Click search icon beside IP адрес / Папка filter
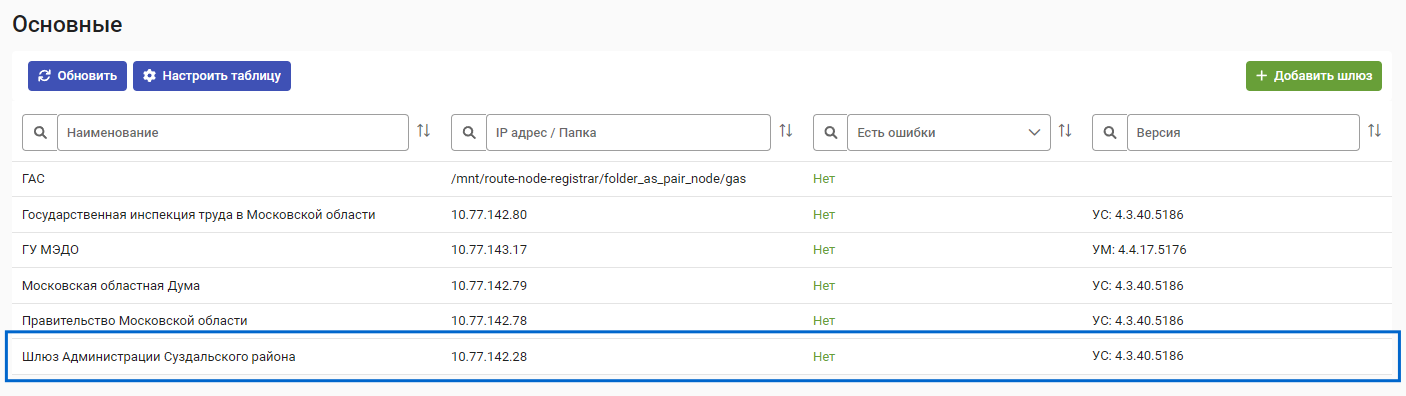Screen dimensions: 1406x396 tap(469, 132)
